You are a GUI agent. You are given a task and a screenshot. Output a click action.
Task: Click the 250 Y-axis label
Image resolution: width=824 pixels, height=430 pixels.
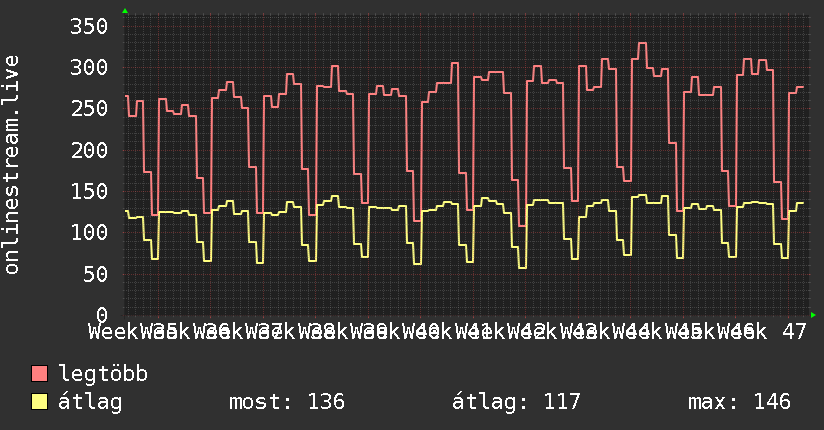click(89, 109)
